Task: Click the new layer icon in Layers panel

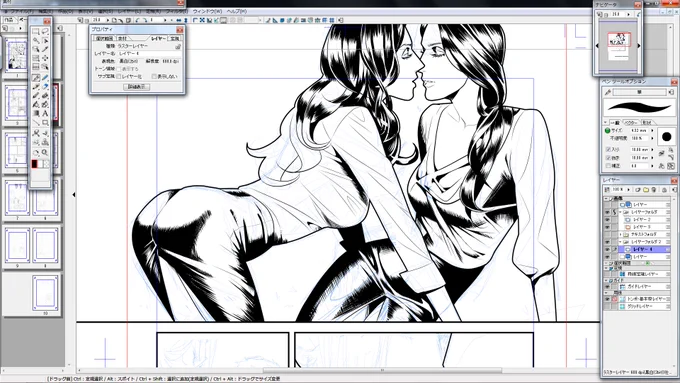Action: pyautogui.click(x=638, y=190)
